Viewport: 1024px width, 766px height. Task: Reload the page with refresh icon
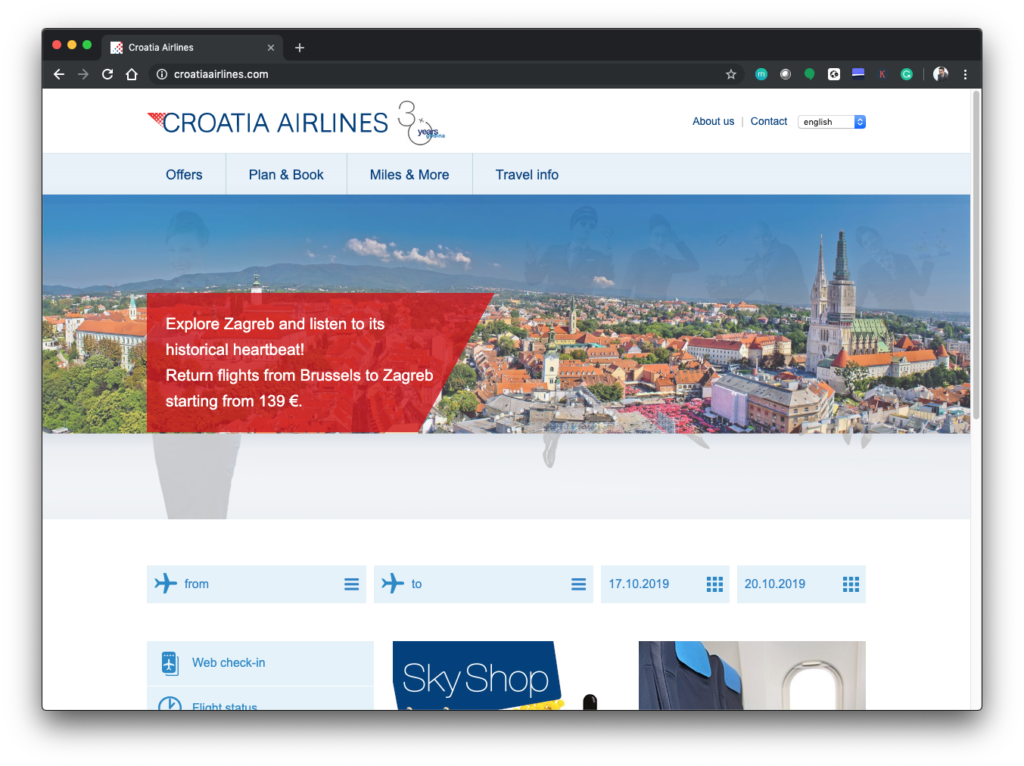(x=107, y=74)
